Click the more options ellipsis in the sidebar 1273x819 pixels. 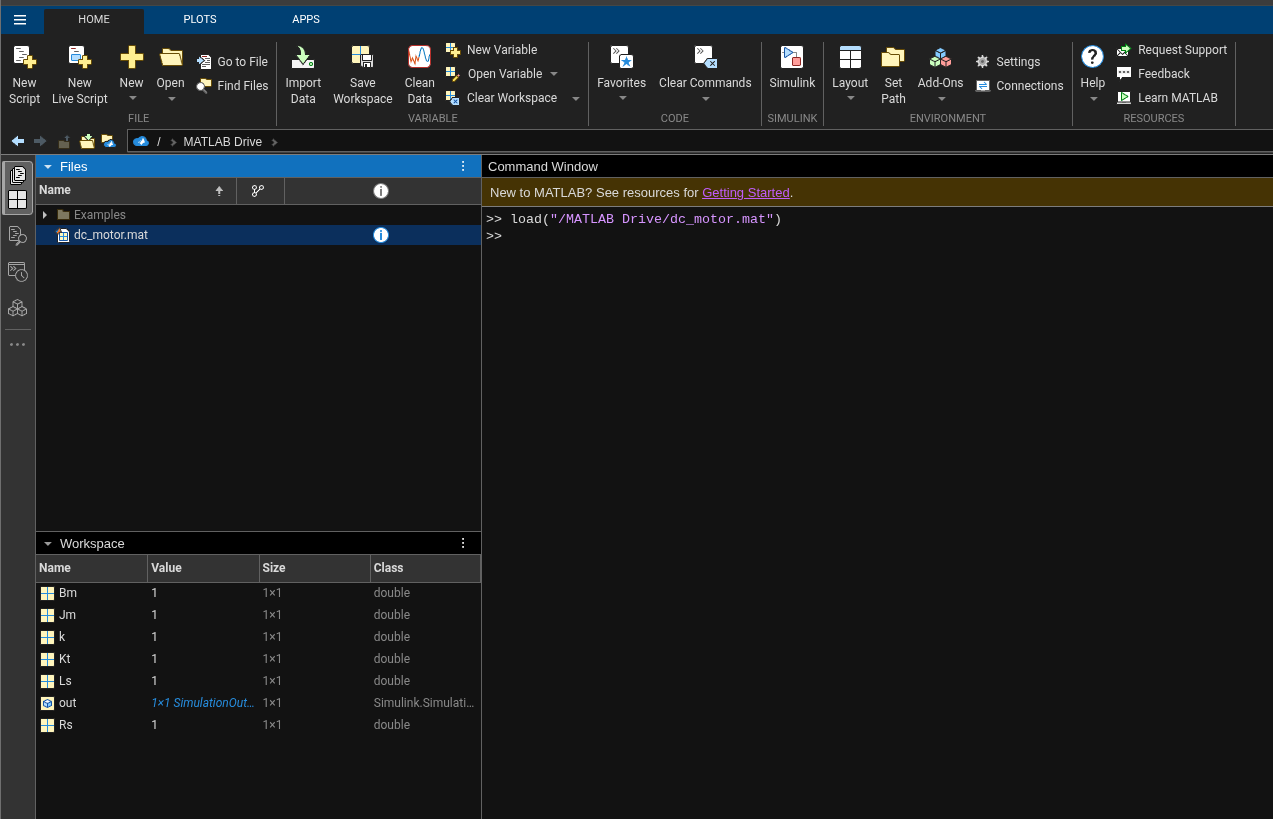pos(18,344)
